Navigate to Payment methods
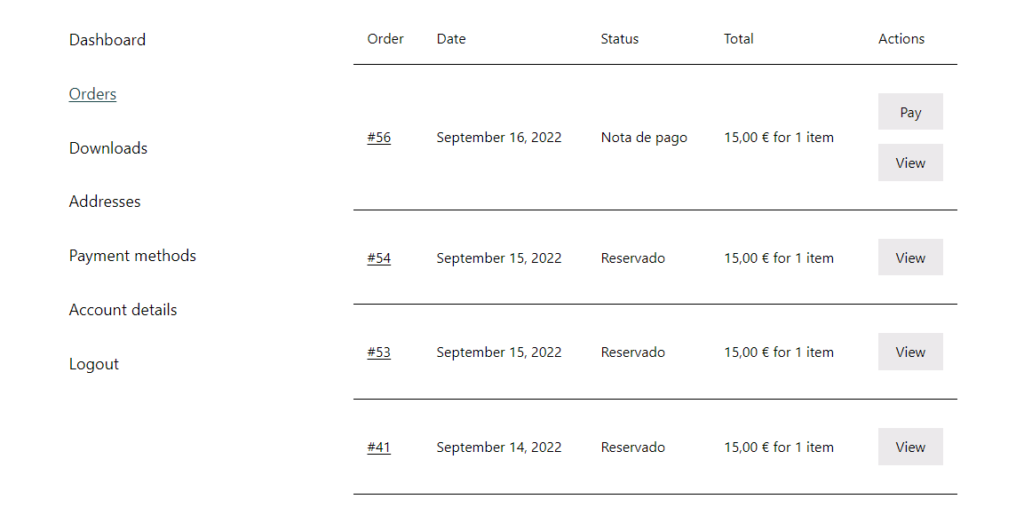This screenshot has height=507, width=1024. coord(132,256)
